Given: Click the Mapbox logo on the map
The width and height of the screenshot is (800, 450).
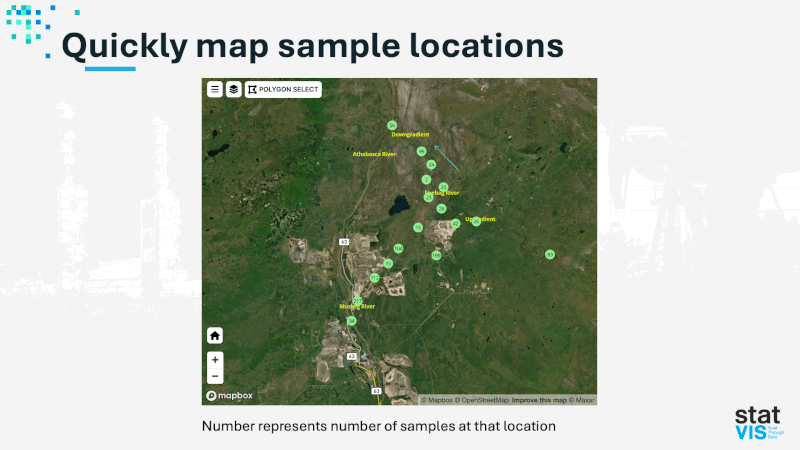Looking at the screenshot, I should pyautogui.click(x=230, y=395).
